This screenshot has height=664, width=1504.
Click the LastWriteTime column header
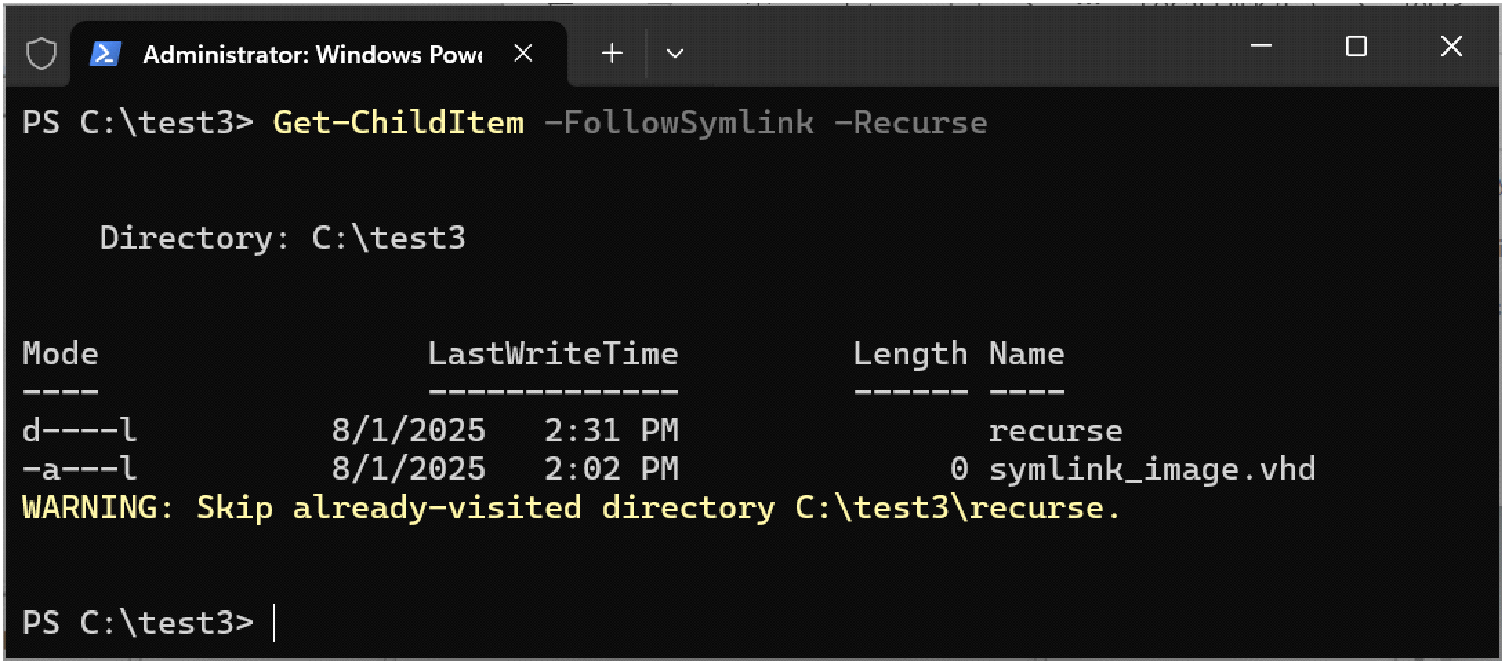point(553,353)
